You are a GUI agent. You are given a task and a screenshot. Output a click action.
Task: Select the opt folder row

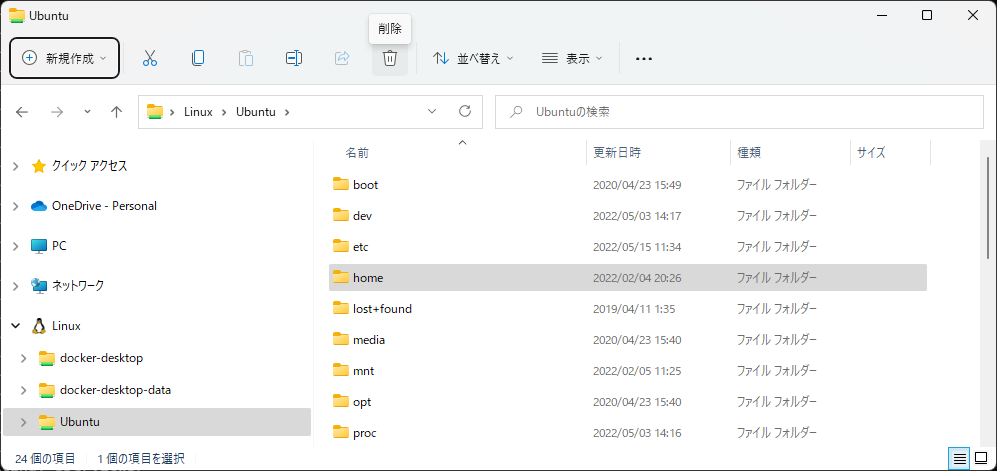[x=628, y=402]
